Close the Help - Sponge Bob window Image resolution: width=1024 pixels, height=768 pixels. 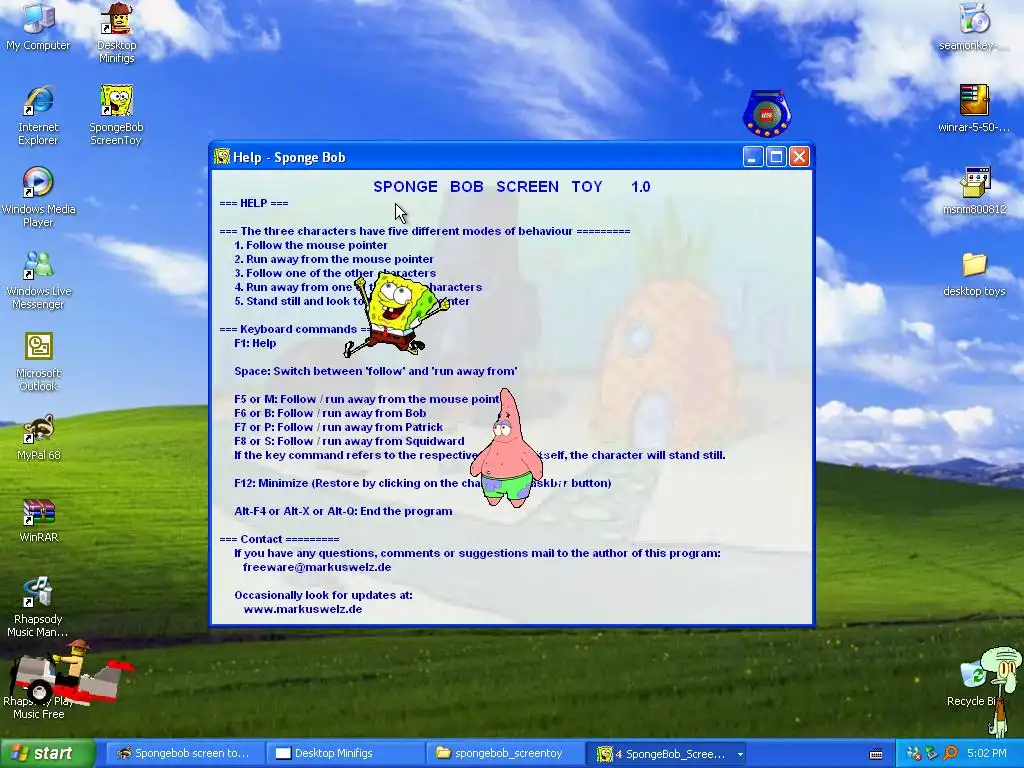click(x=799, y=157)
